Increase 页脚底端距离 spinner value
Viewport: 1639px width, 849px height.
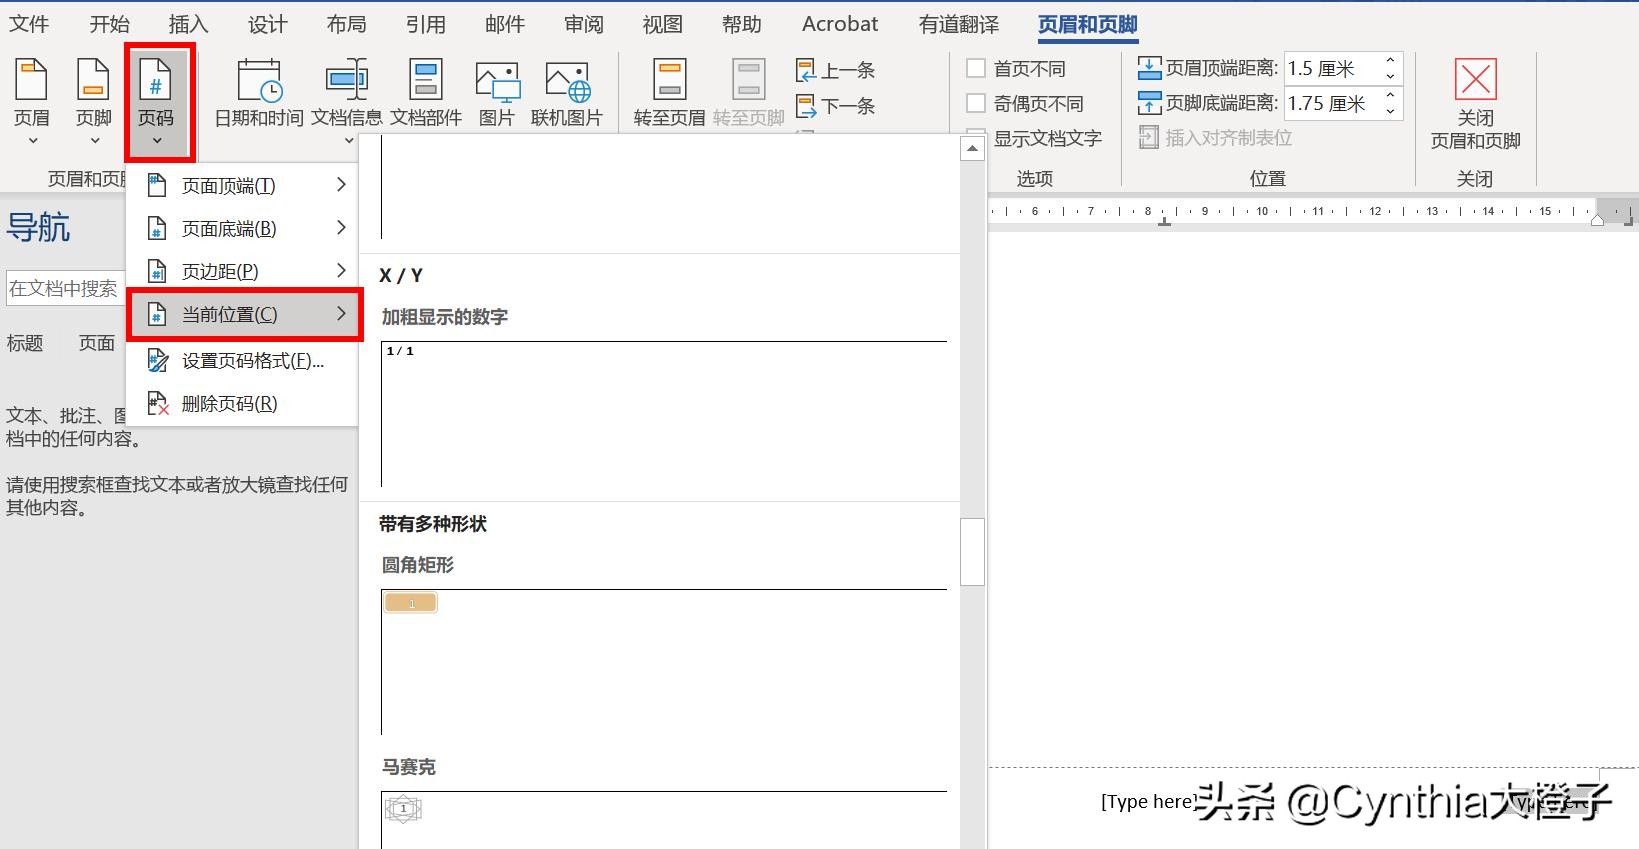(1390, 96)
